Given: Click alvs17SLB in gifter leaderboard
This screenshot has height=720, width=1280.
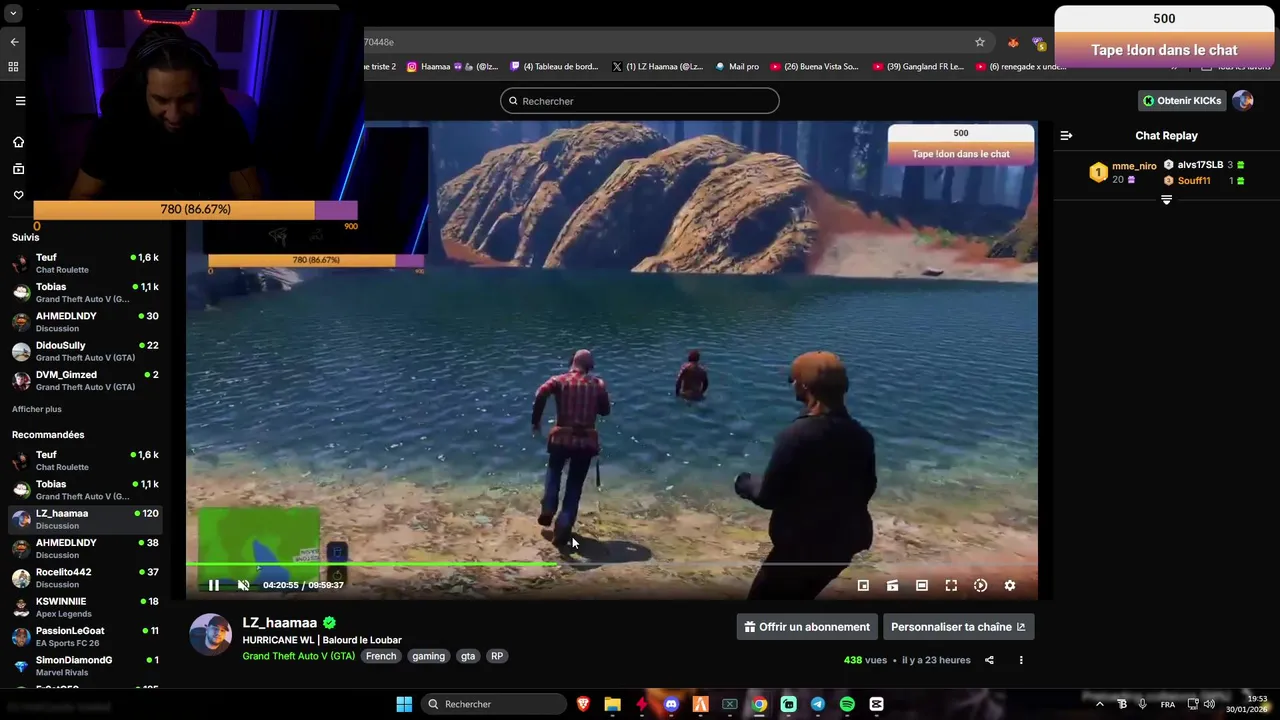Looking at the screenshot, I should point(1200,165).
